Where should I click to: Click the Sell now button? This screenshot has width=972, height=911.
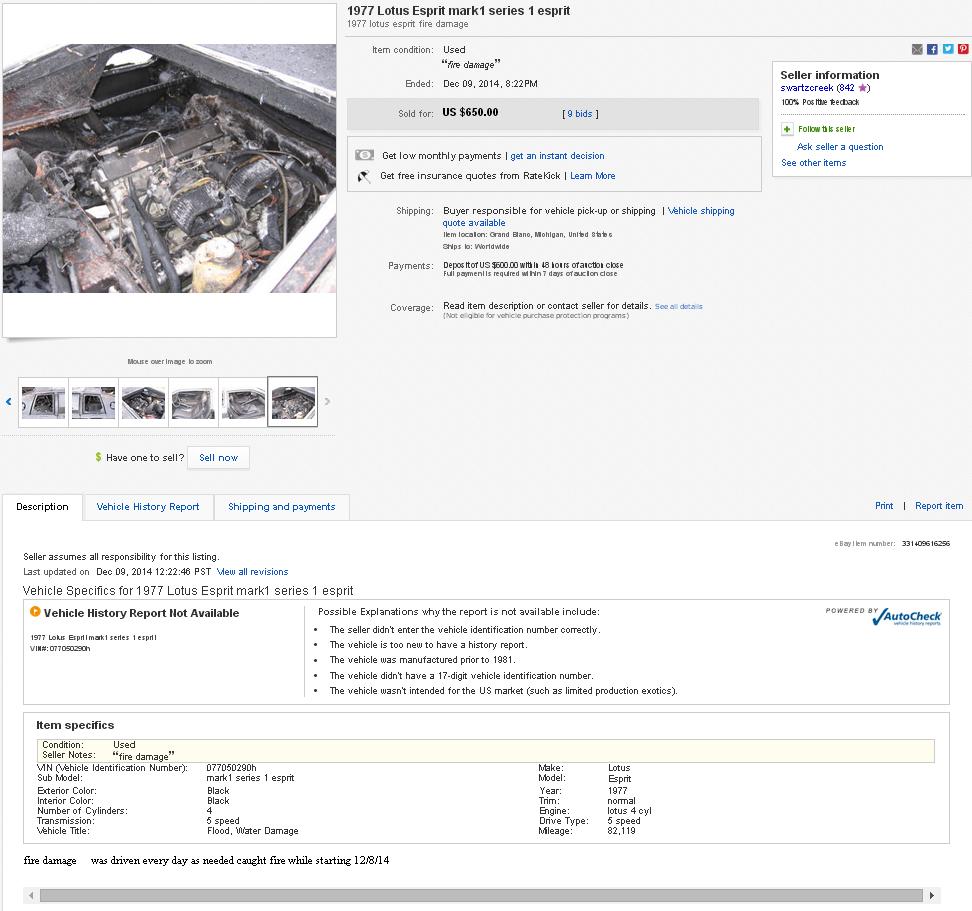(218, 458)
